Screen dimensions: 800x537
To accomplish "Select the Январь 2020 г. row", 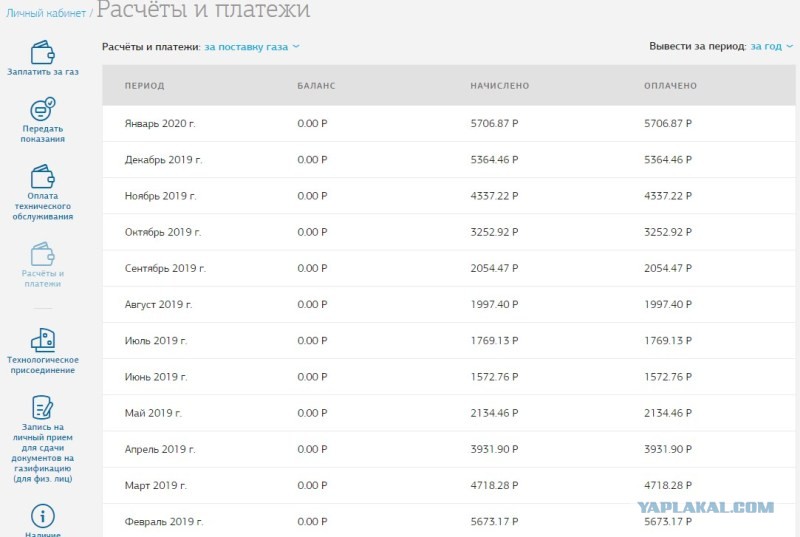I will 449,123.
